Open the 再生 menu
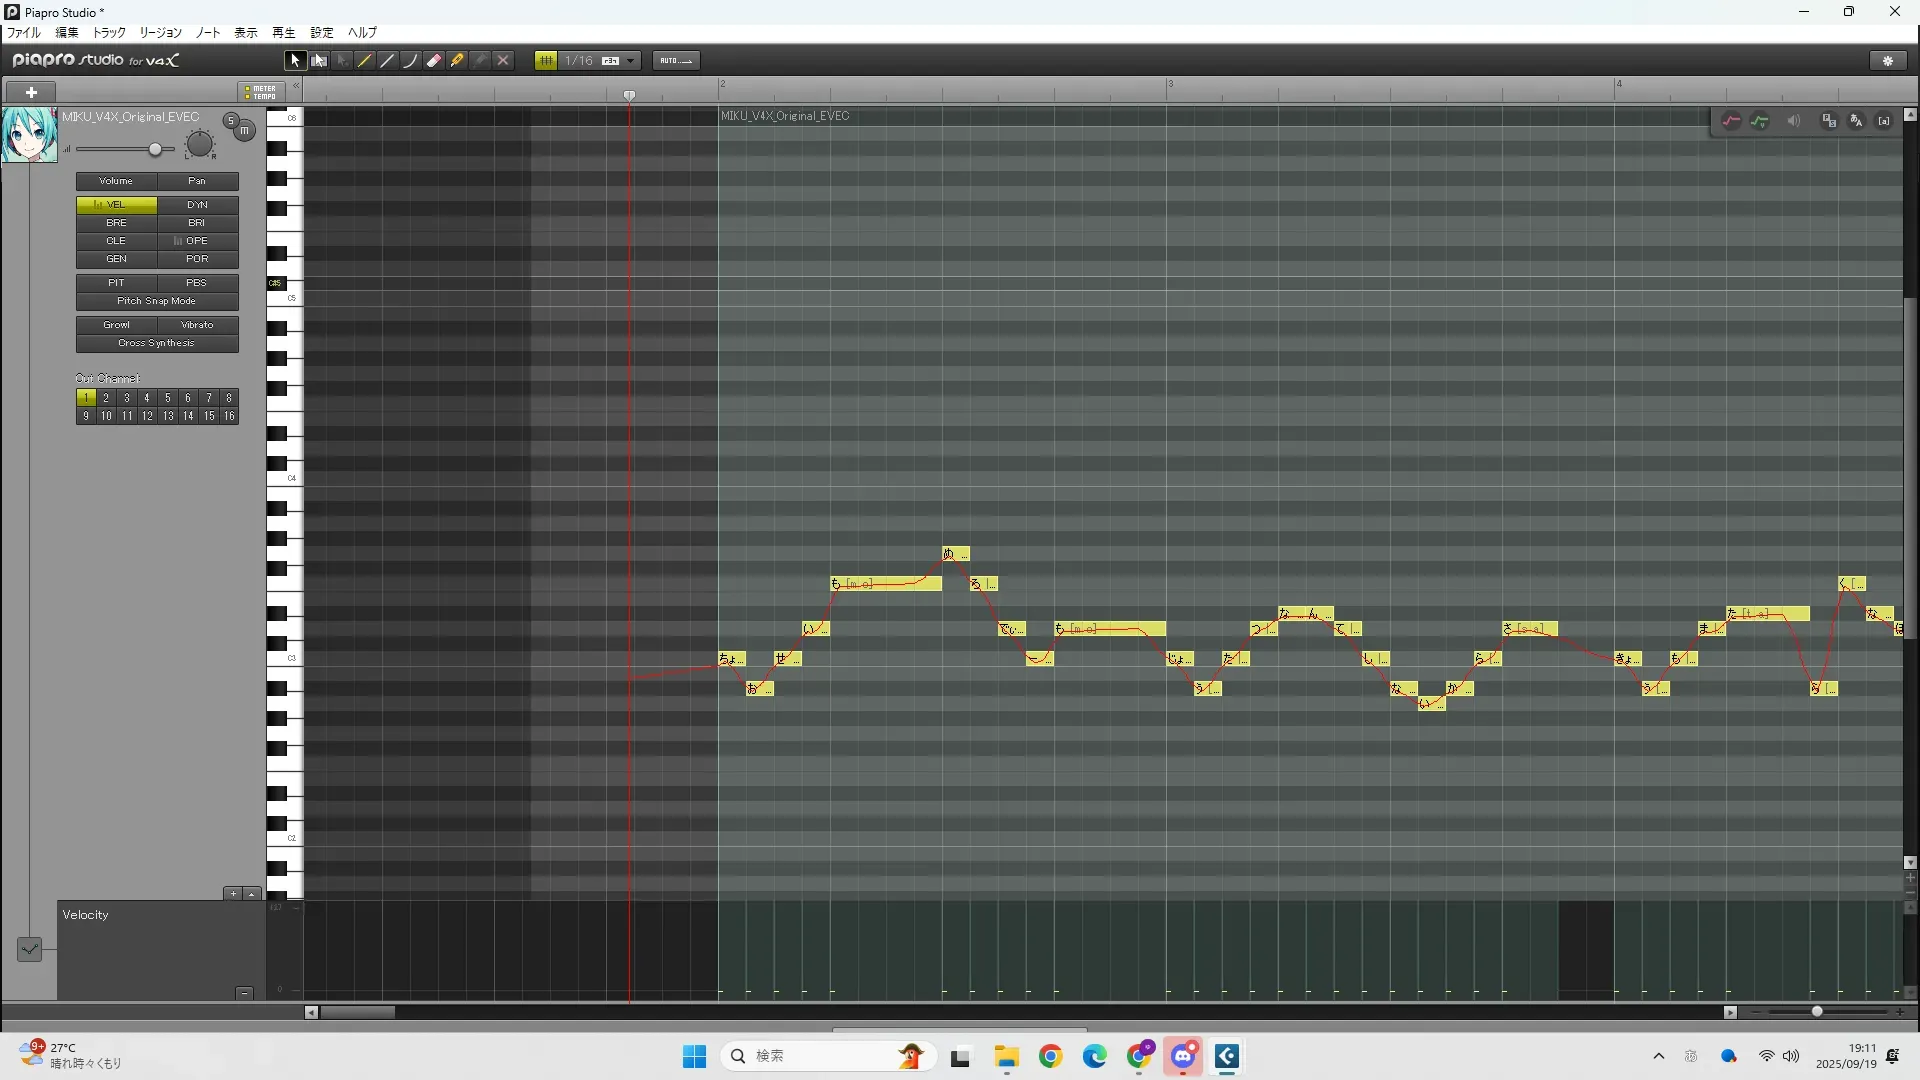This screenshot has height=1080, width=1920. [x=284, y=33]
